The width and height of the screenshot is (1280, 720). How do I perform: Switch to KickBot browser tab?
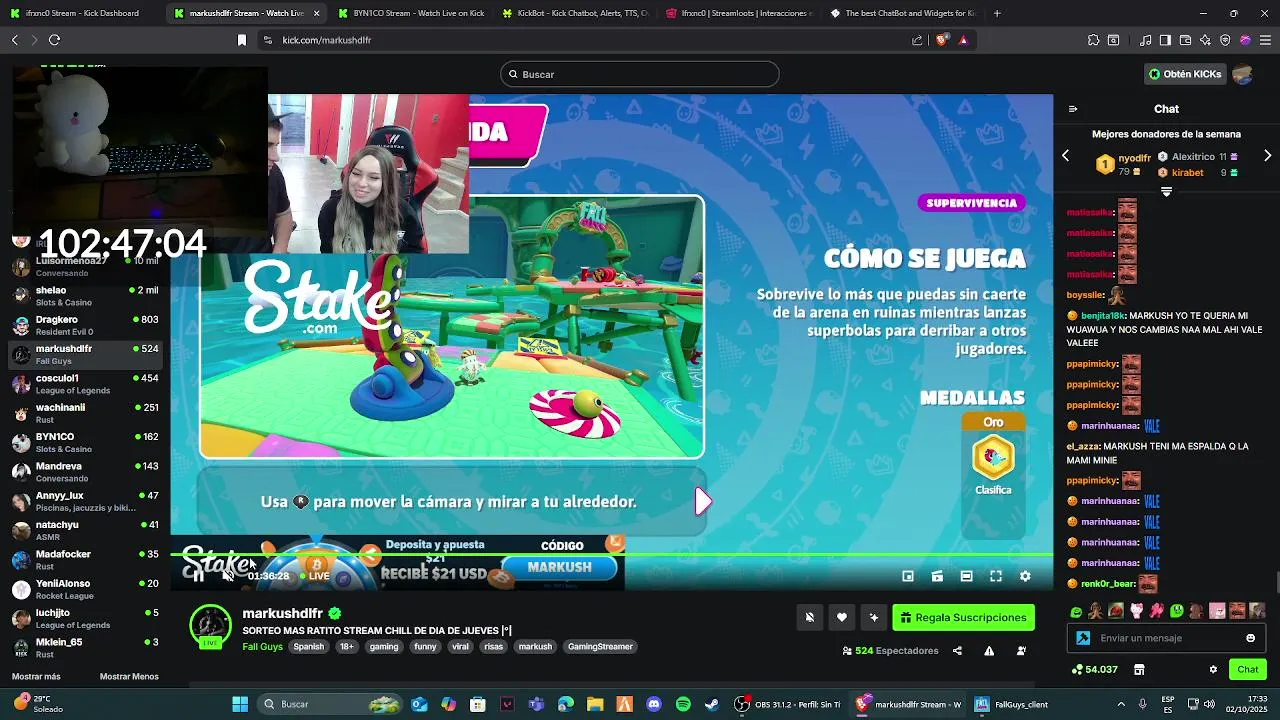(x=574, y=13)
